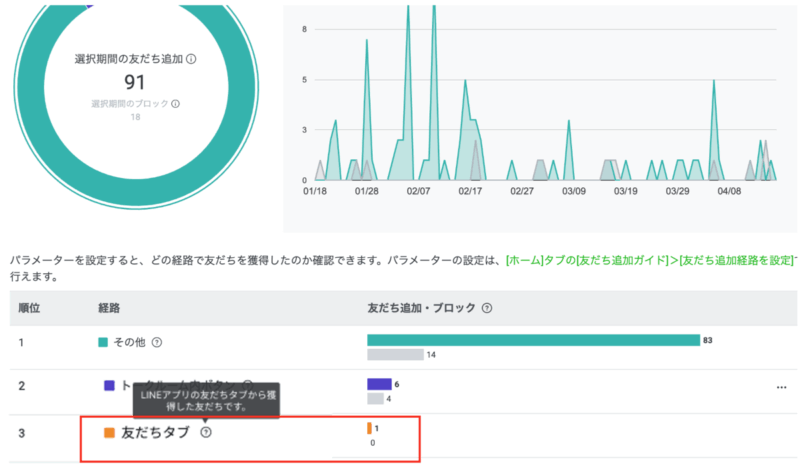Click info icon beside 選択期間のブロック
The image size is (800, 471).
(176, 104)
